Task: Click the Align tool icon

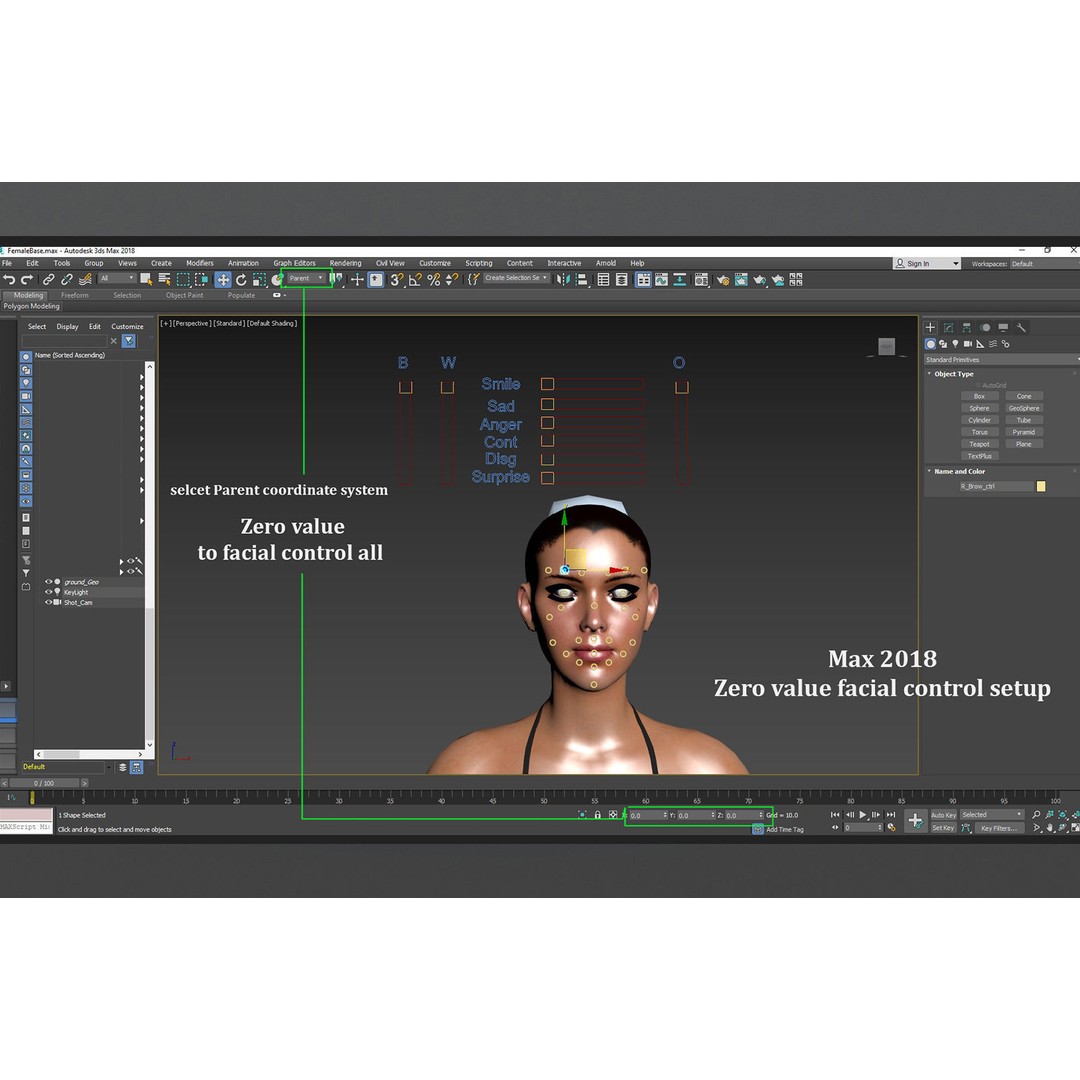Action: [582, 280]
